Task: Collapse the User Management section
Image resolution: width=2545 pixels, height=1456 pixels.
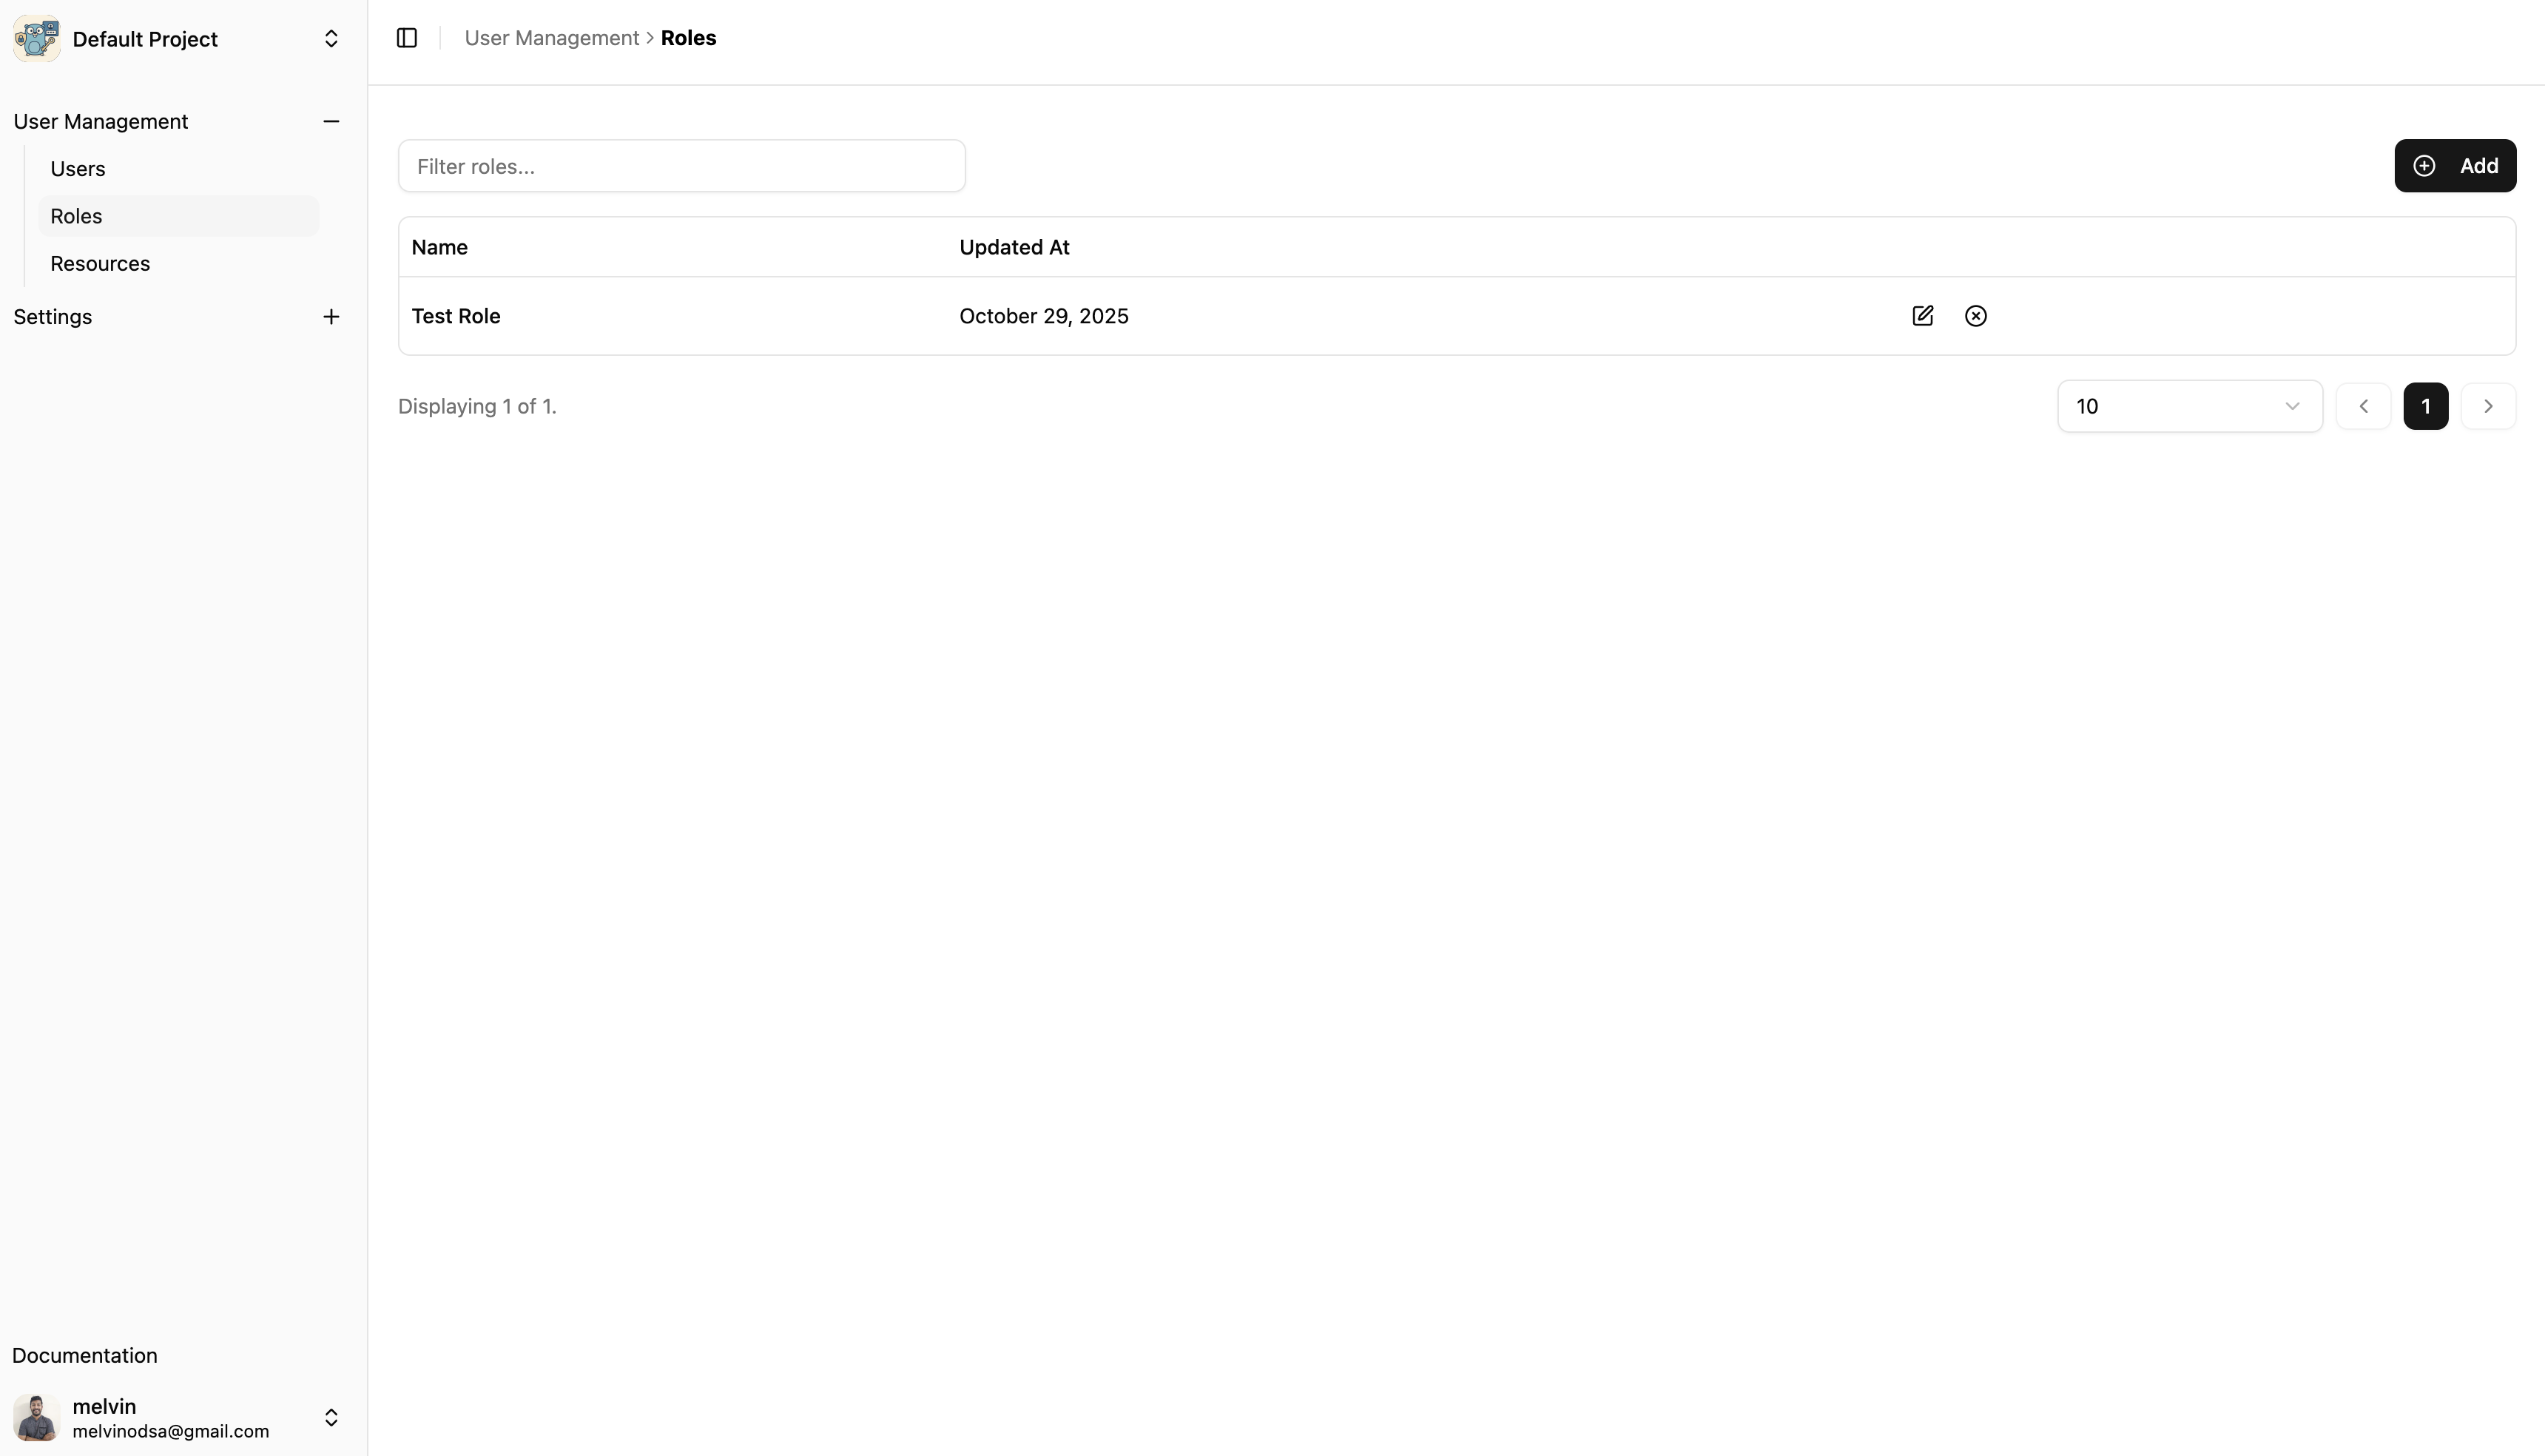Action: pos(331,121)
